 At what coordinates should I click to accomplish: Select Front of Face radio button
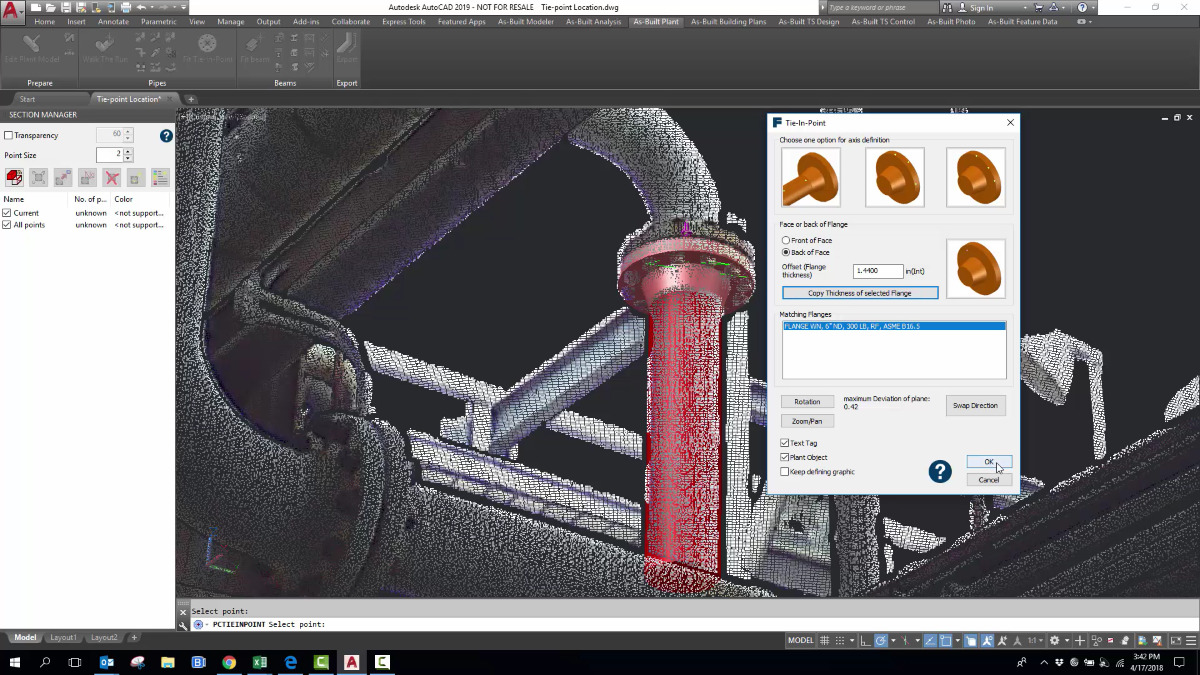pos(786,241)
